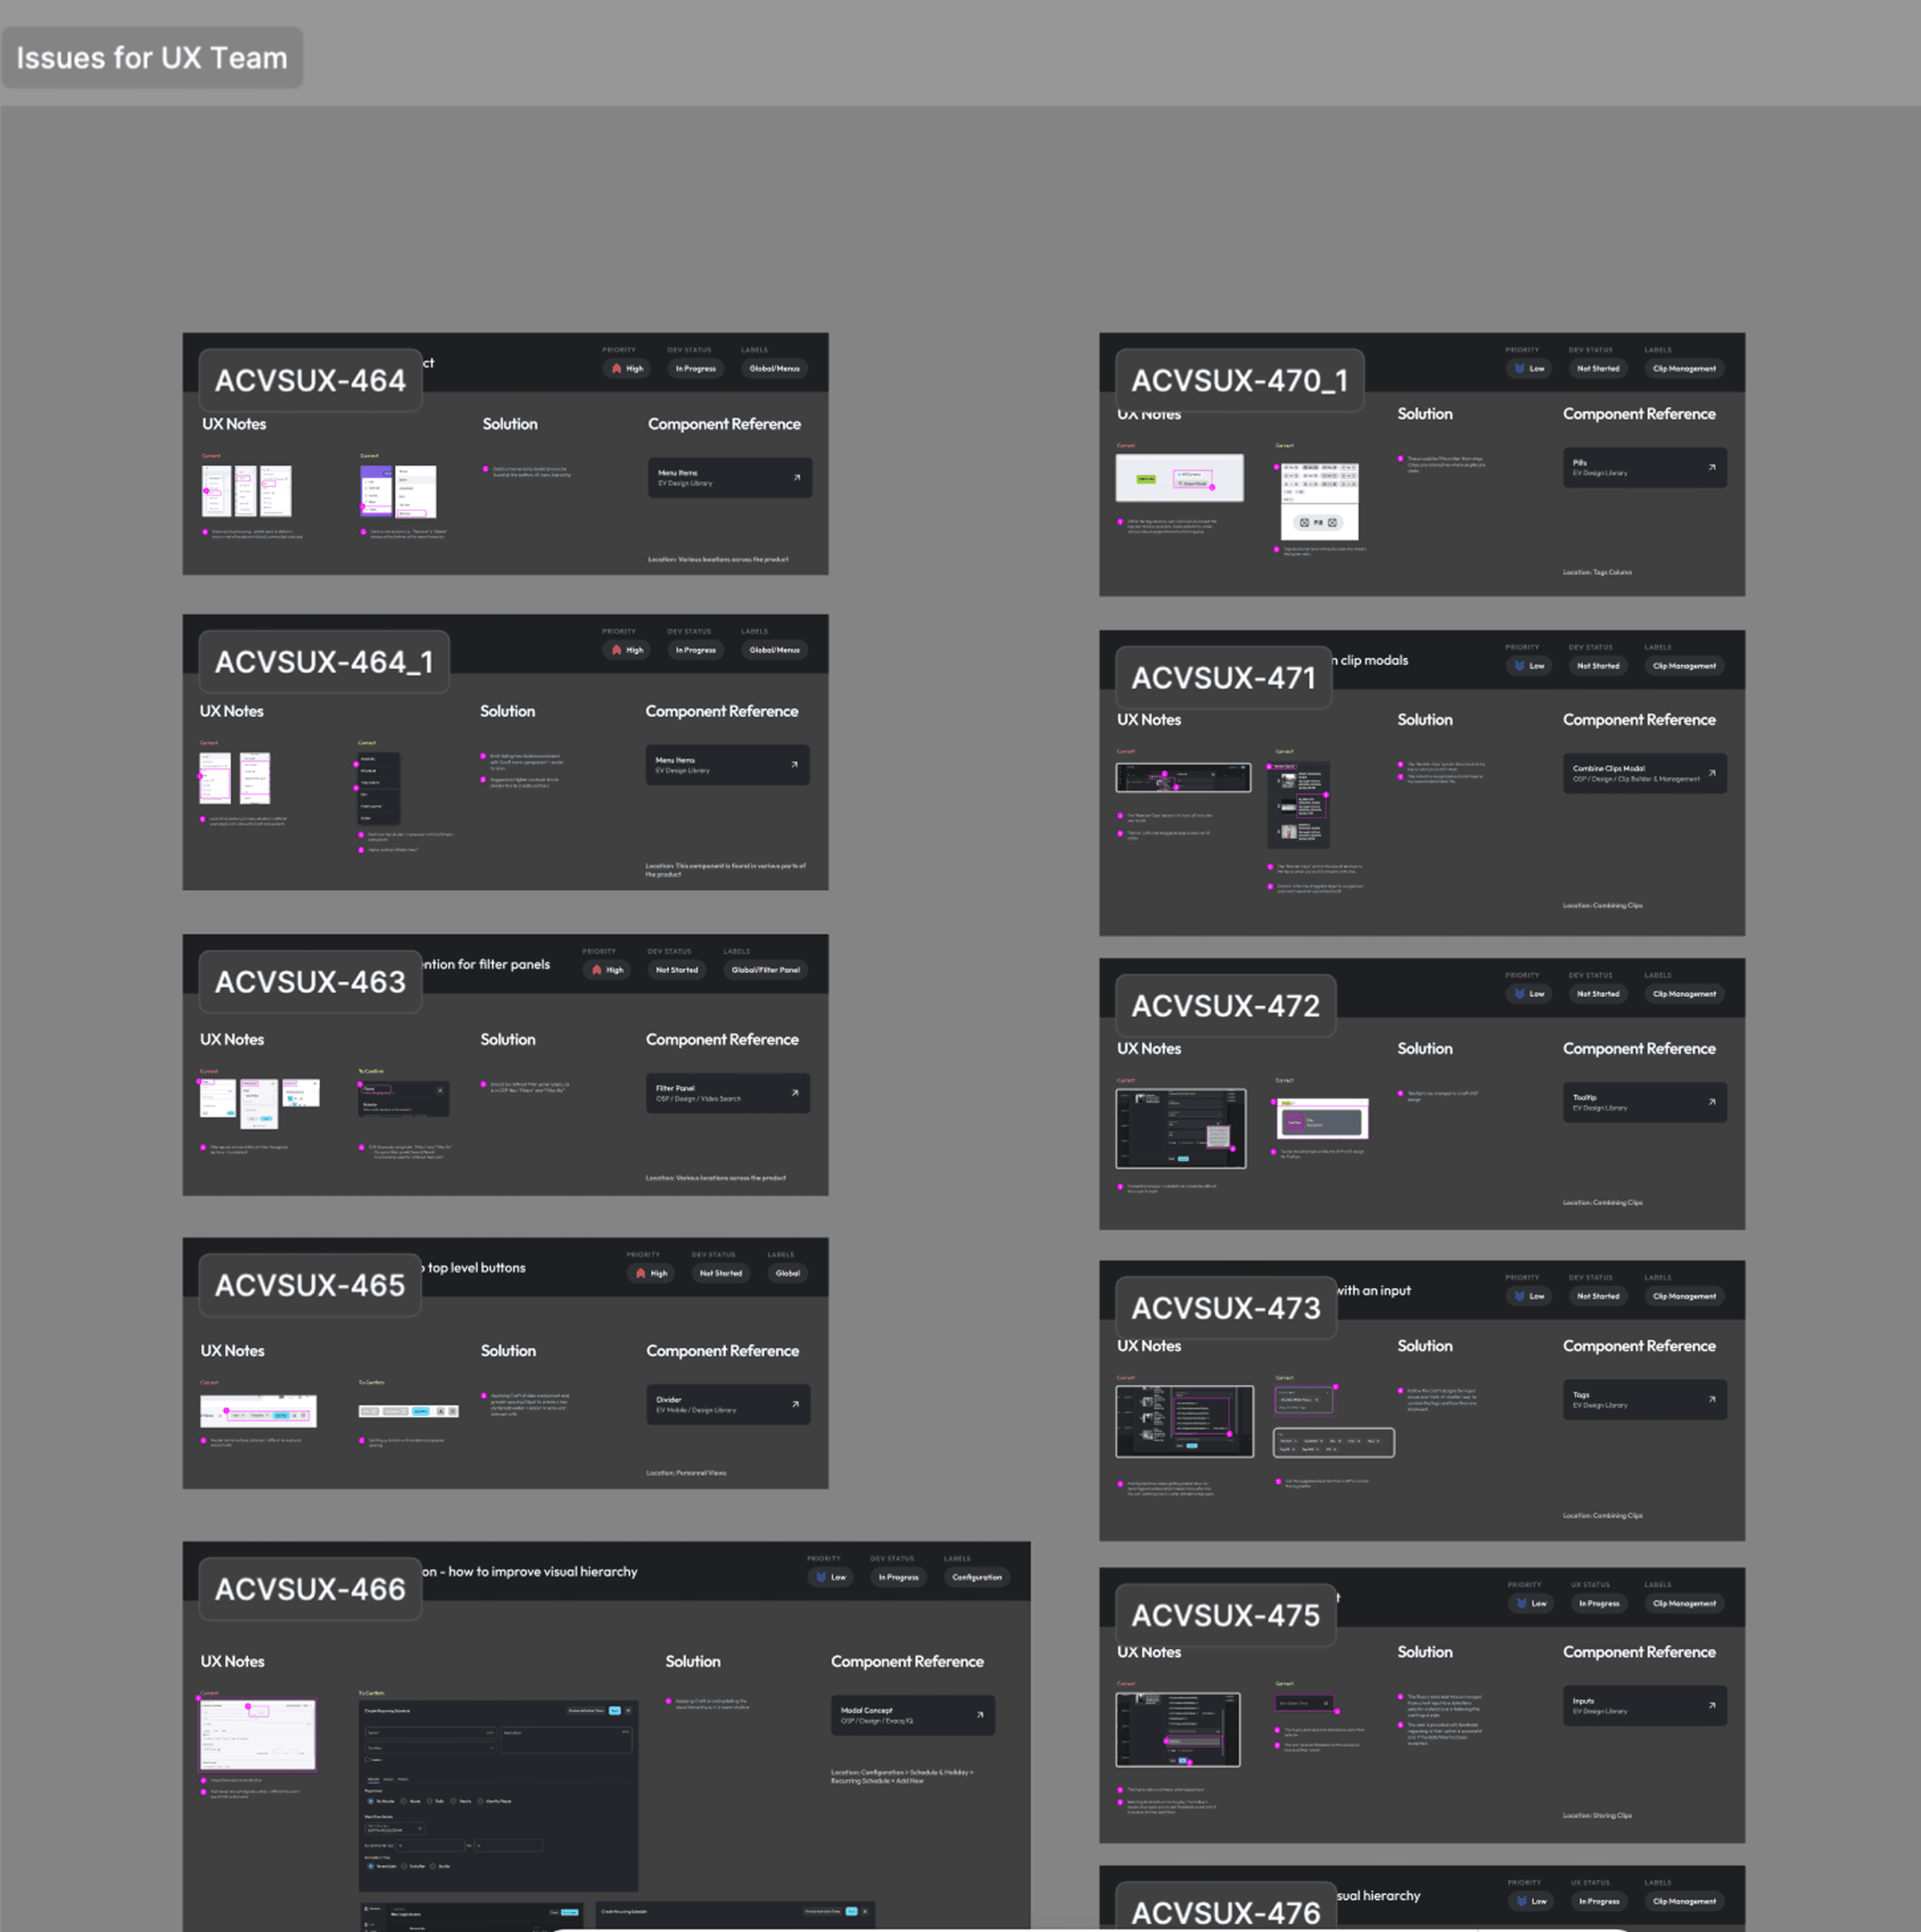This screenshot has height=1932, width=1921.
Task: Select the ACVSUX-472 frame title label
Action: pyautogui.click(x=1225, y=1006)
